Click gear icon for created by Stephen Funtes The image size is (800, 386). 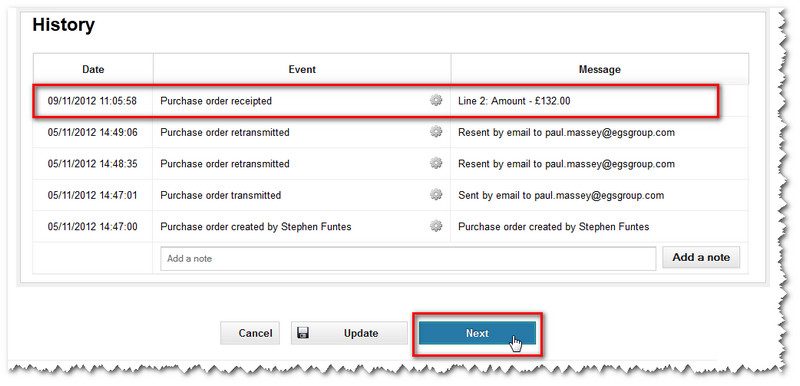(436, 226)
